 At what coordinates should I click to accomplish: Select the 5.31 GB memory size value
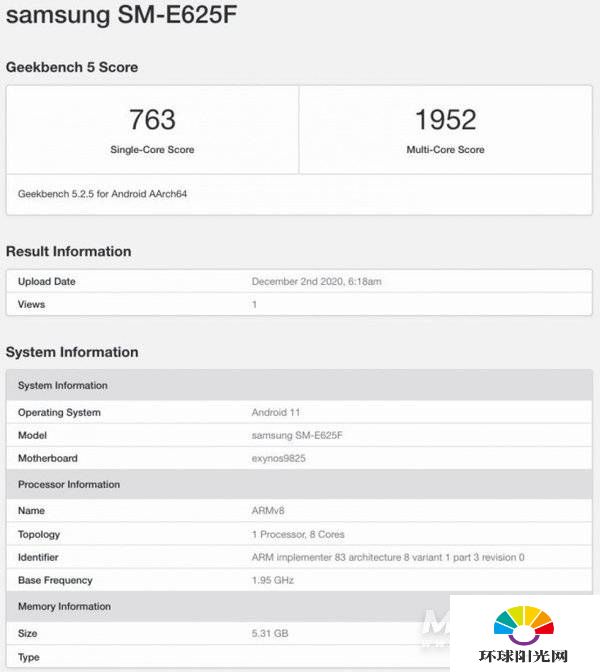pos(270,633)
